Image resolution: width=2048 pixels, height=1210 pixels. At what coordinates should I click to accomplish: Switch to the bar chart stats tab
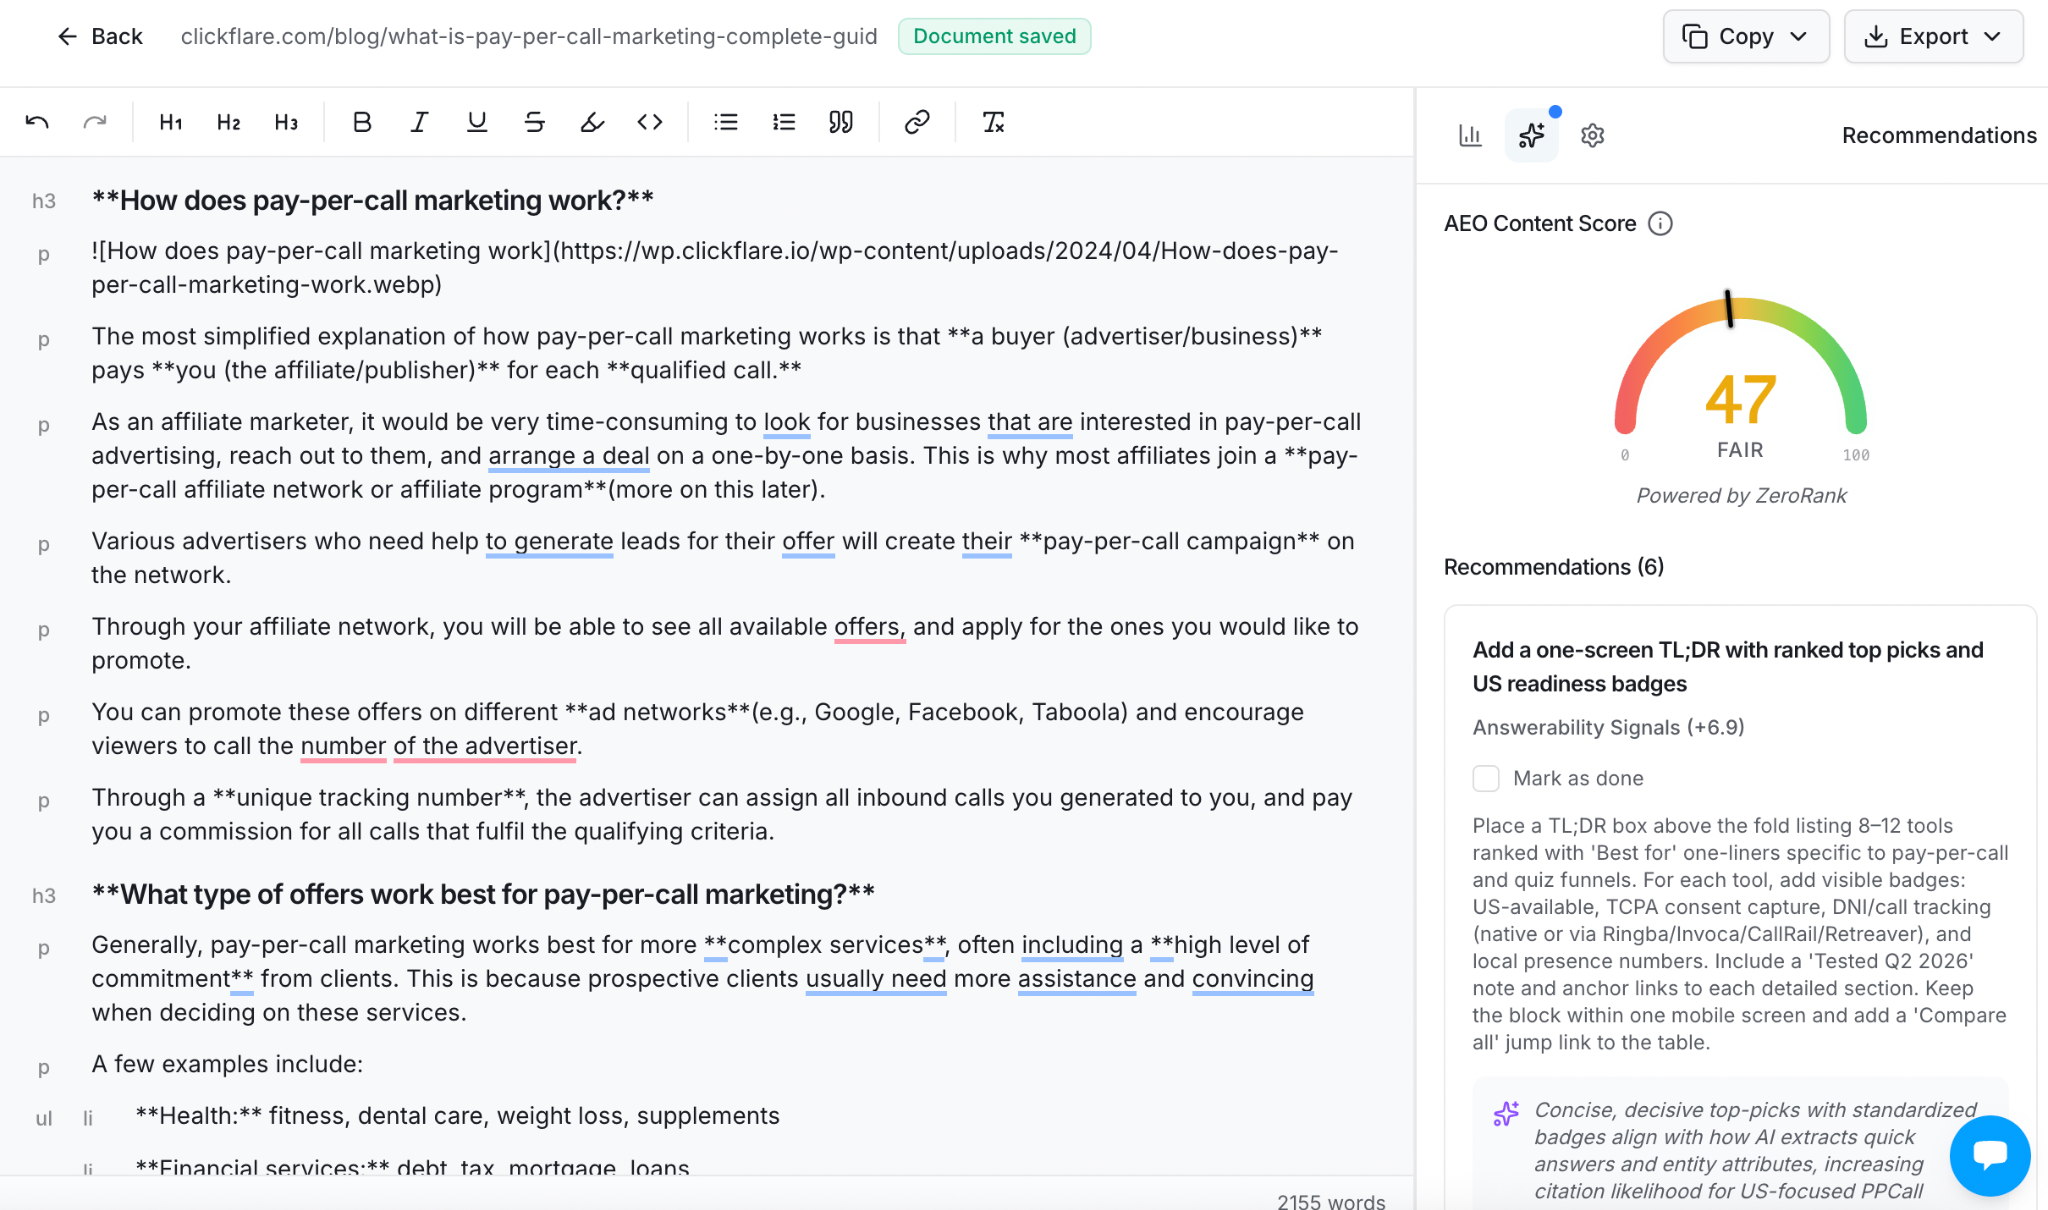pyautogui.click(x=1470, y=135)
